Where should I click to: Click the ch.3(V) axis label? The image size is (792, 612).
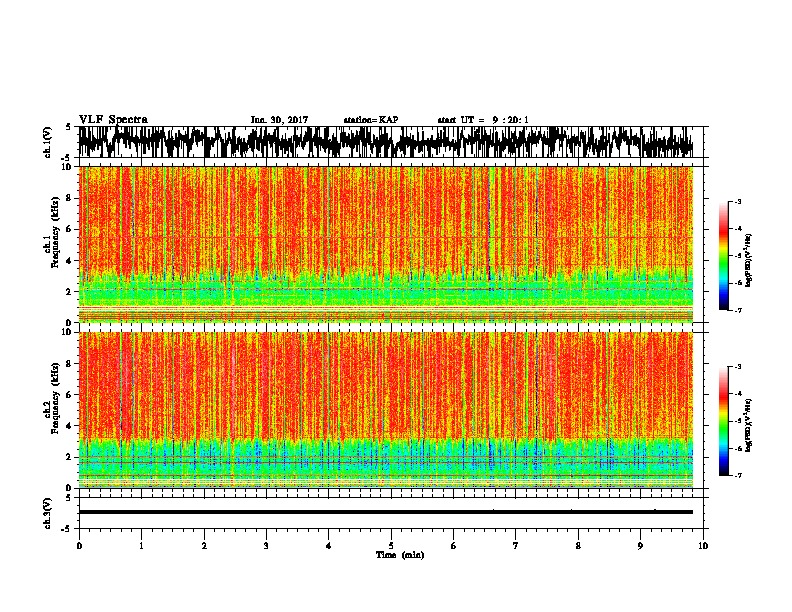tap(48, 513)
